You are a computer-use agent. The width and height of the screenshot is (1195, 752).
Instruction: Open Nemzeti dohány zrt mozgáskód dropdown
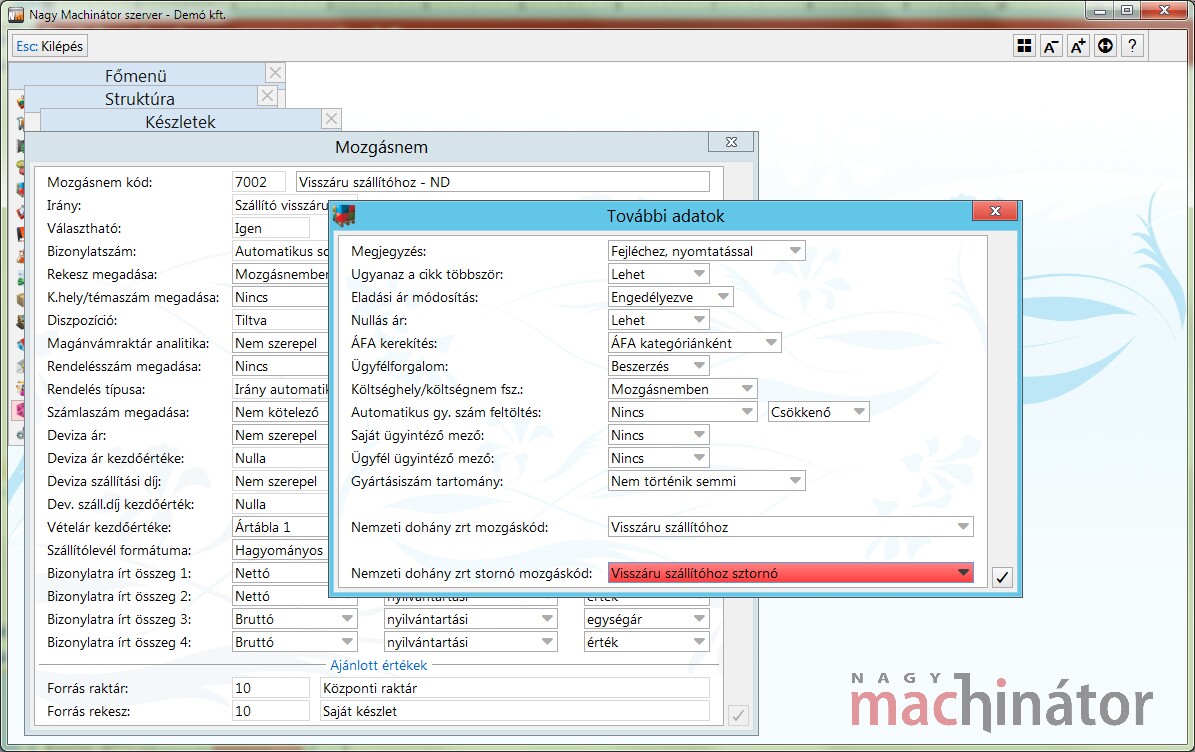[x=790, y=526]
